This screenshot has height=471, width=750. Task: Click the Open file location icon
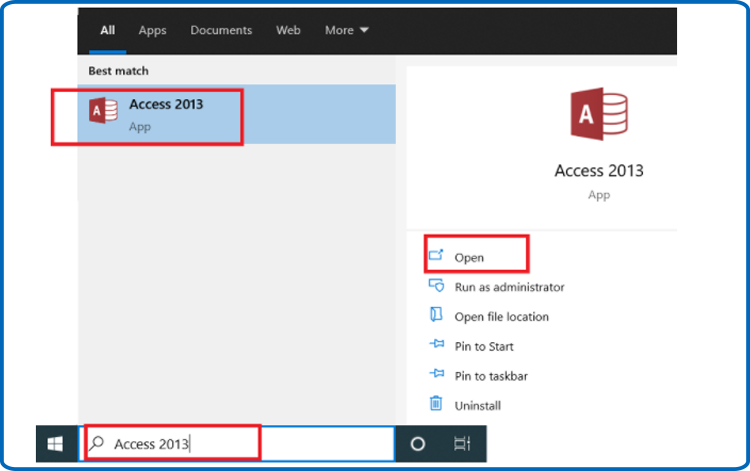click(436, 314)
